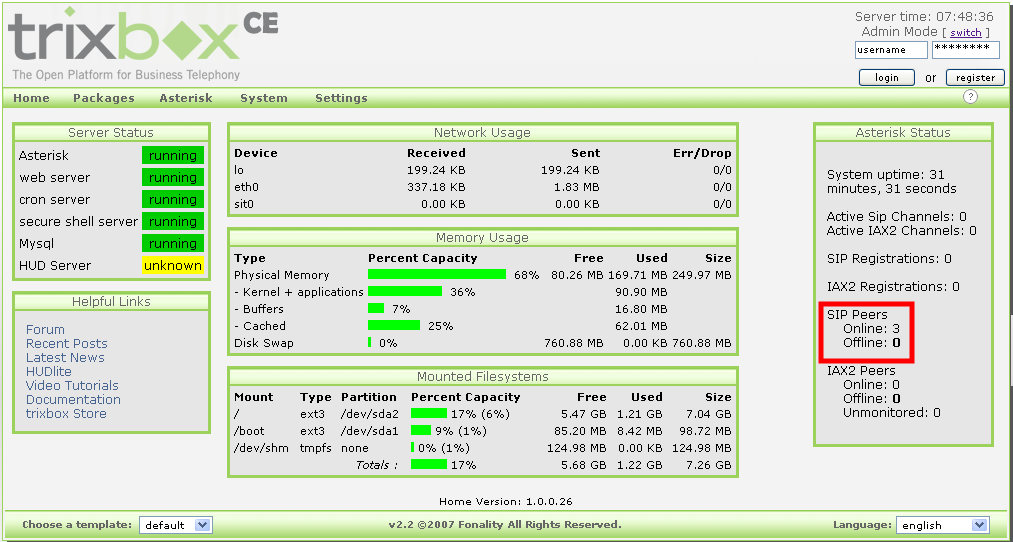This screenshot has height=542, width=1013.
Task: Click the /dev/sda2 17% capacity bar
Action: pos(429,413)
